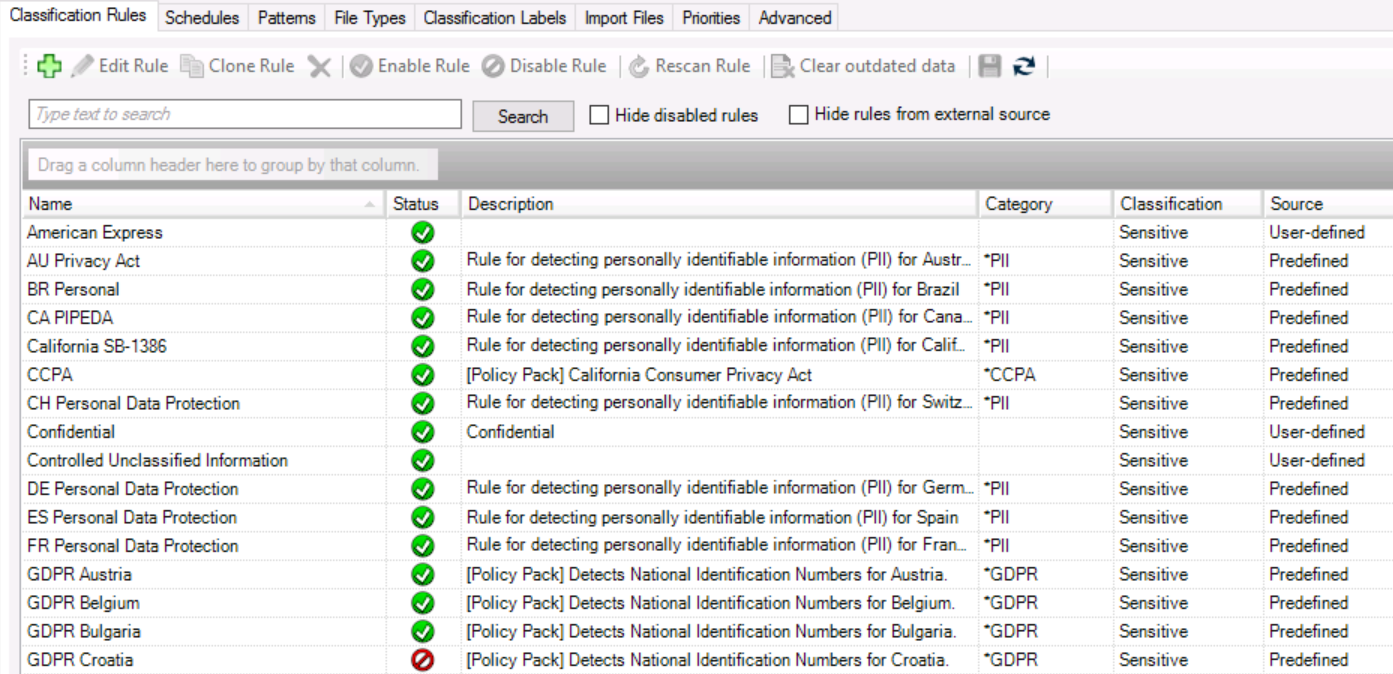
Task: Check Hide rules from external source
Action: point(797,114)
